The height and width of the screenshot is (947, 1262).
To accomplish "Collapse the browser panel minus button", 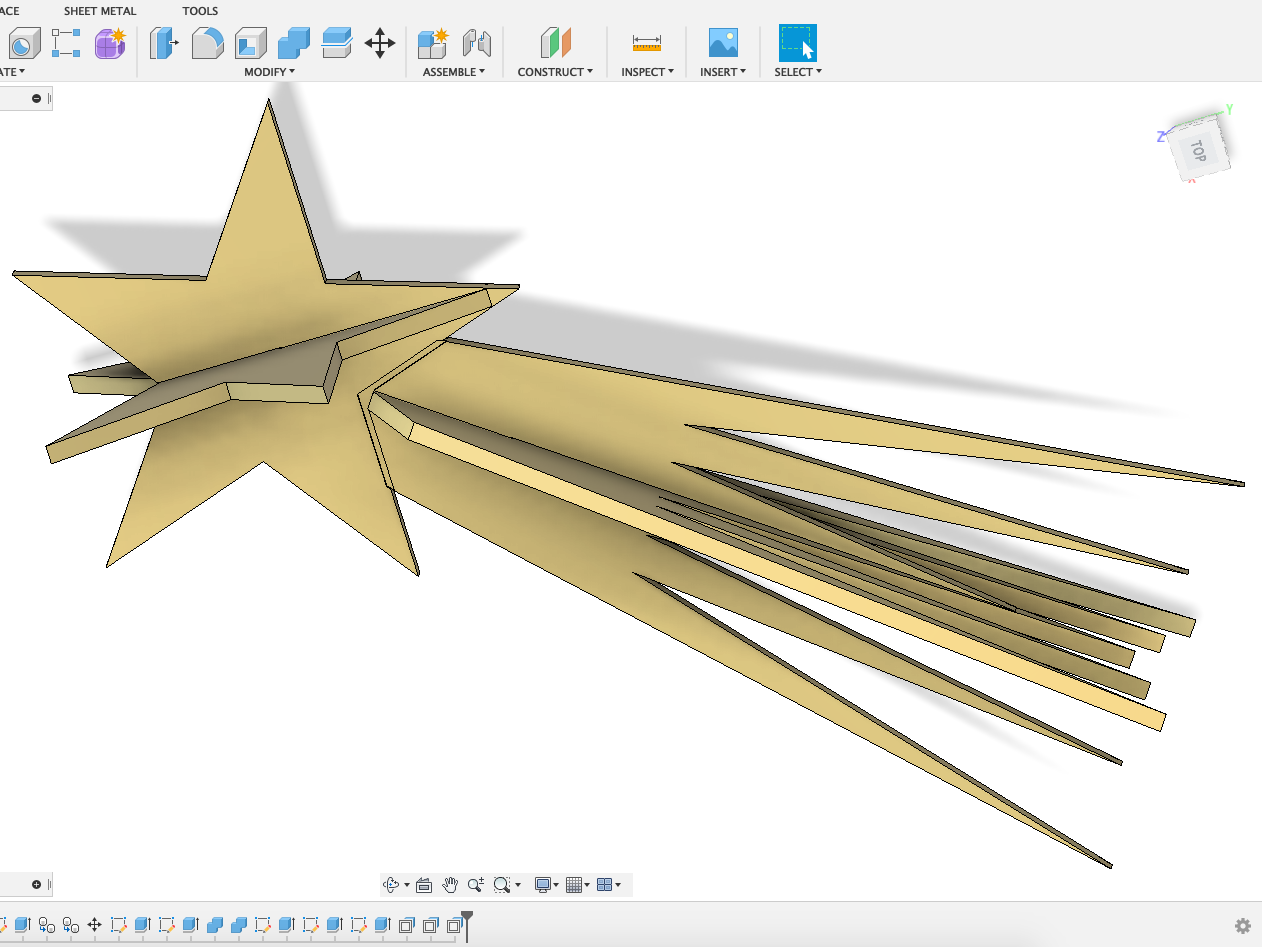I will coord(37,98).
